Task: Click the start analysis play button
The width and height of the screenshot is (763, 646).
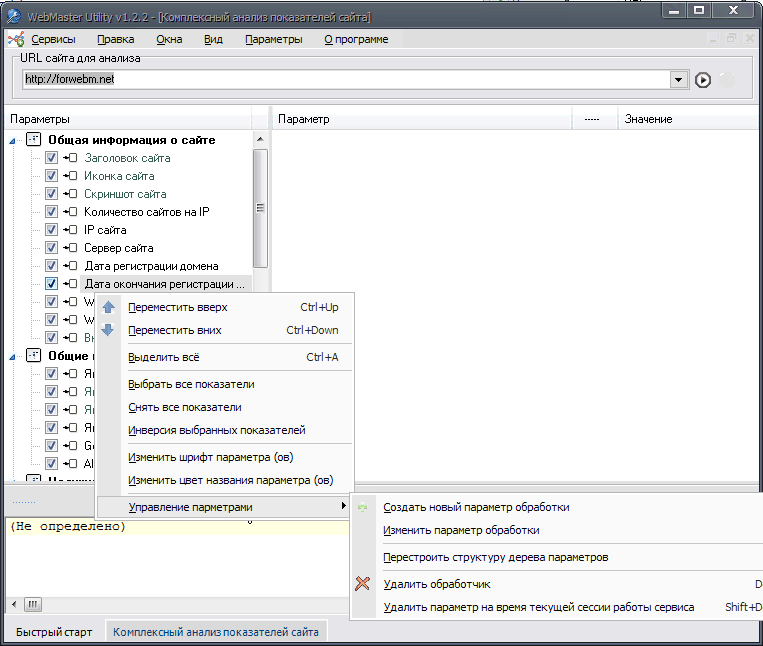Action: click(703, 80)
